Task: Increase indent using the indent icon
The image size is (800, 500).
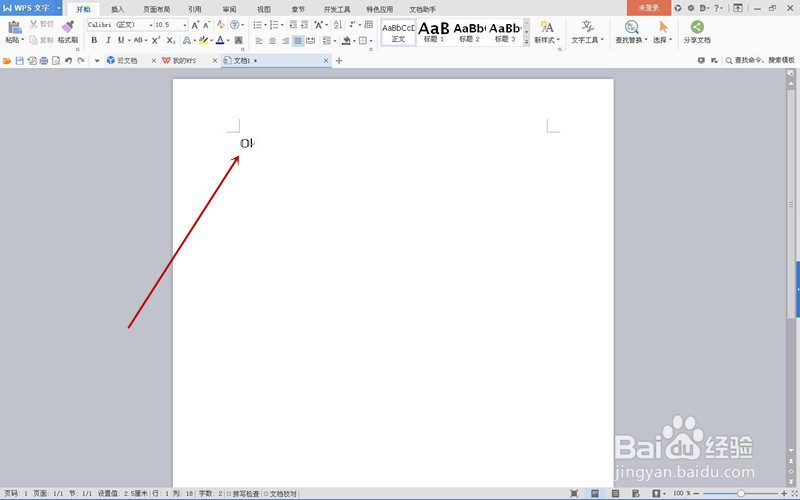Action: [x=305, y=24]
